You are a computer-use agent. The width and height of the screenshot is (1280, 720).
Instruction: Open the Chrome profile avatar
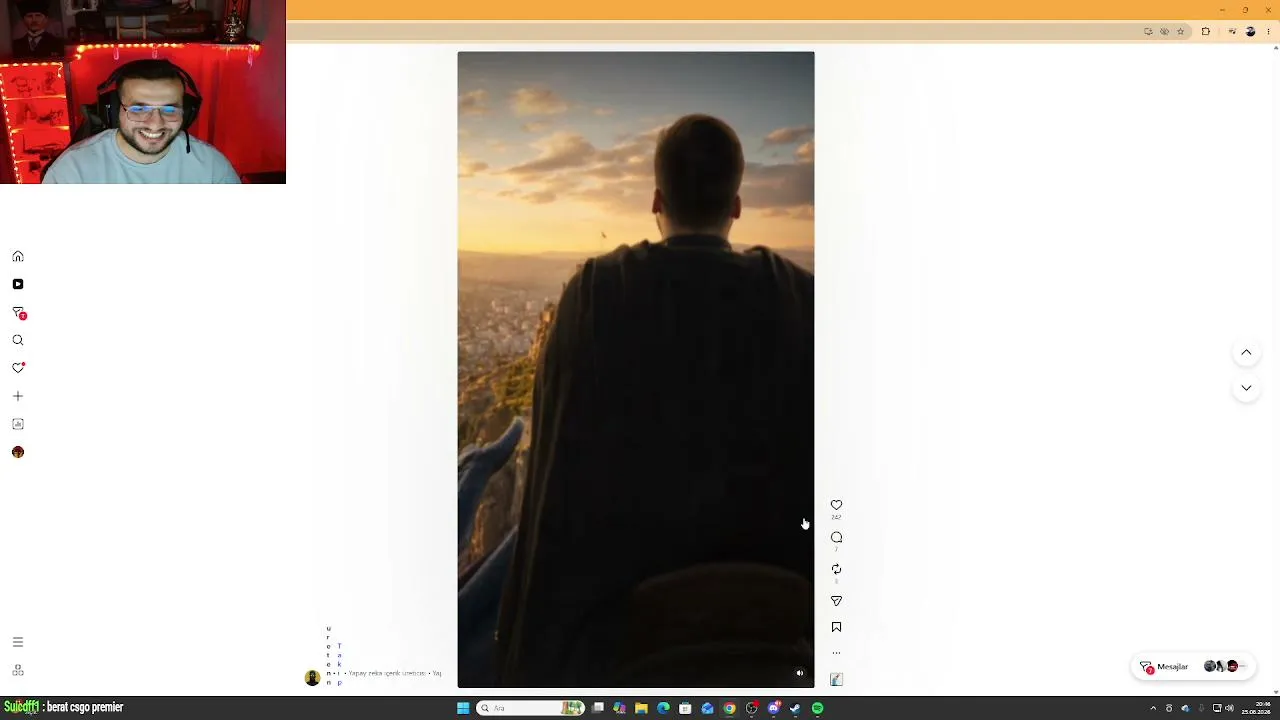point(1250,32)
